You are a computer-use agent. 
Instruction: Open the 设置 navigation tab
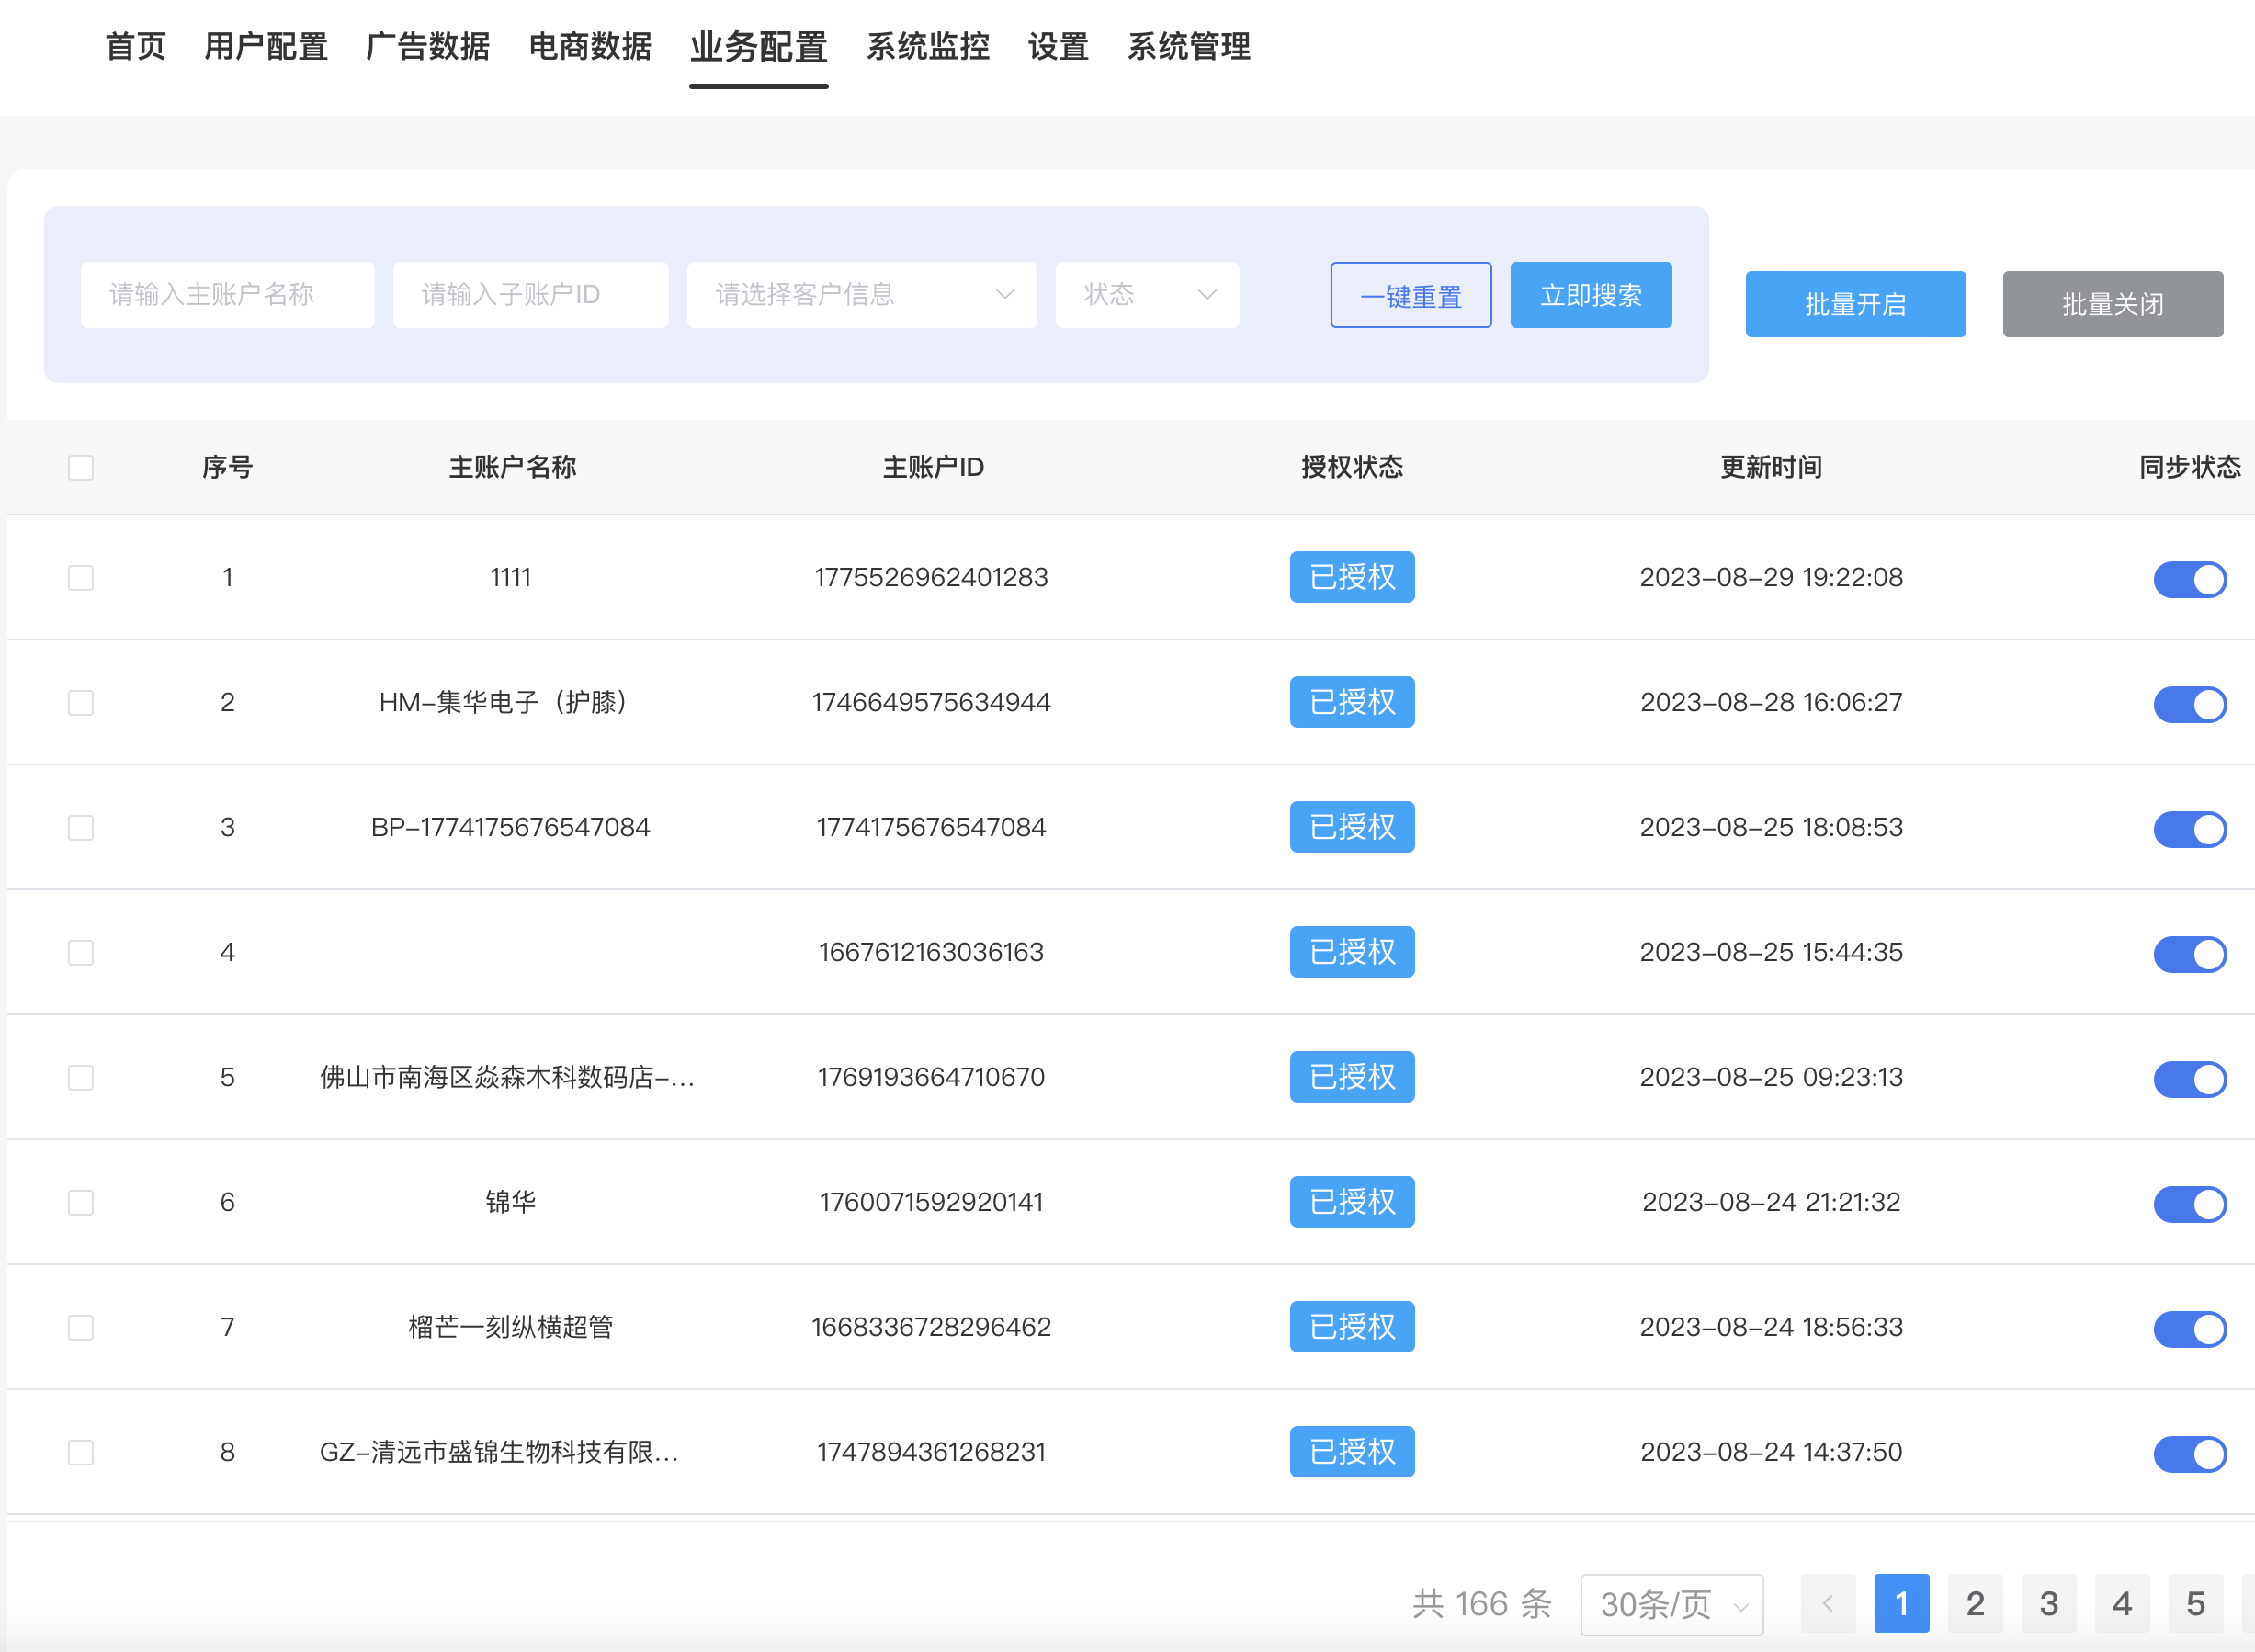(1058, 46)
